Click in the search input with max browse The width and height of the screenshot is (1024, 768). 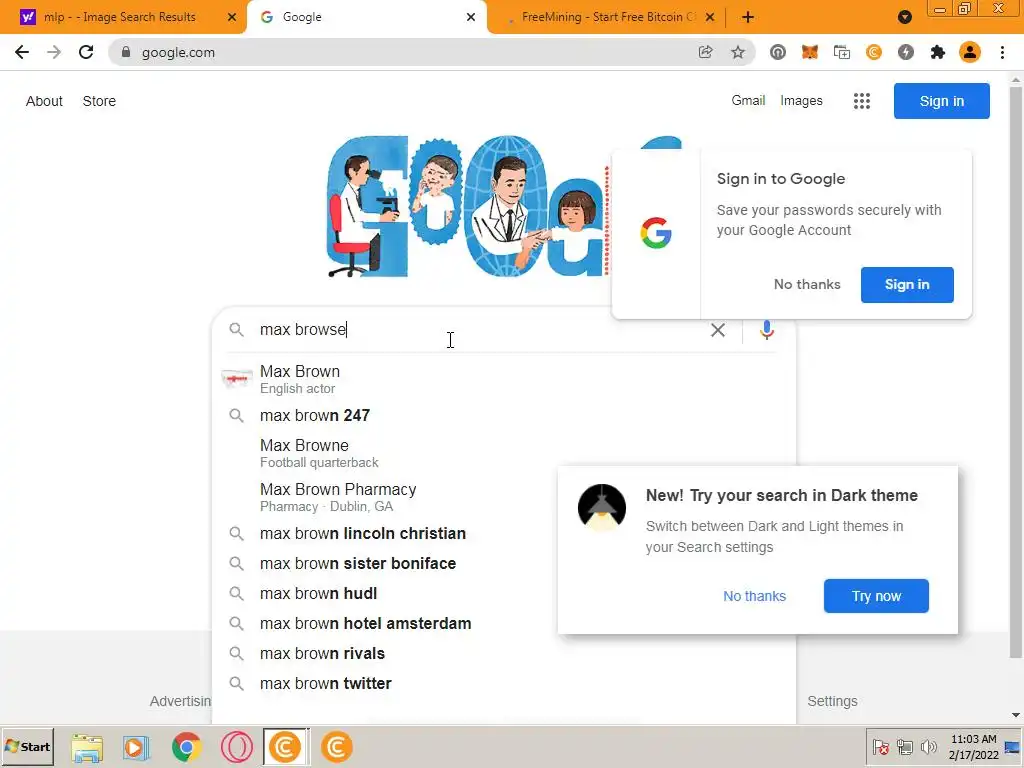[480, 330]
